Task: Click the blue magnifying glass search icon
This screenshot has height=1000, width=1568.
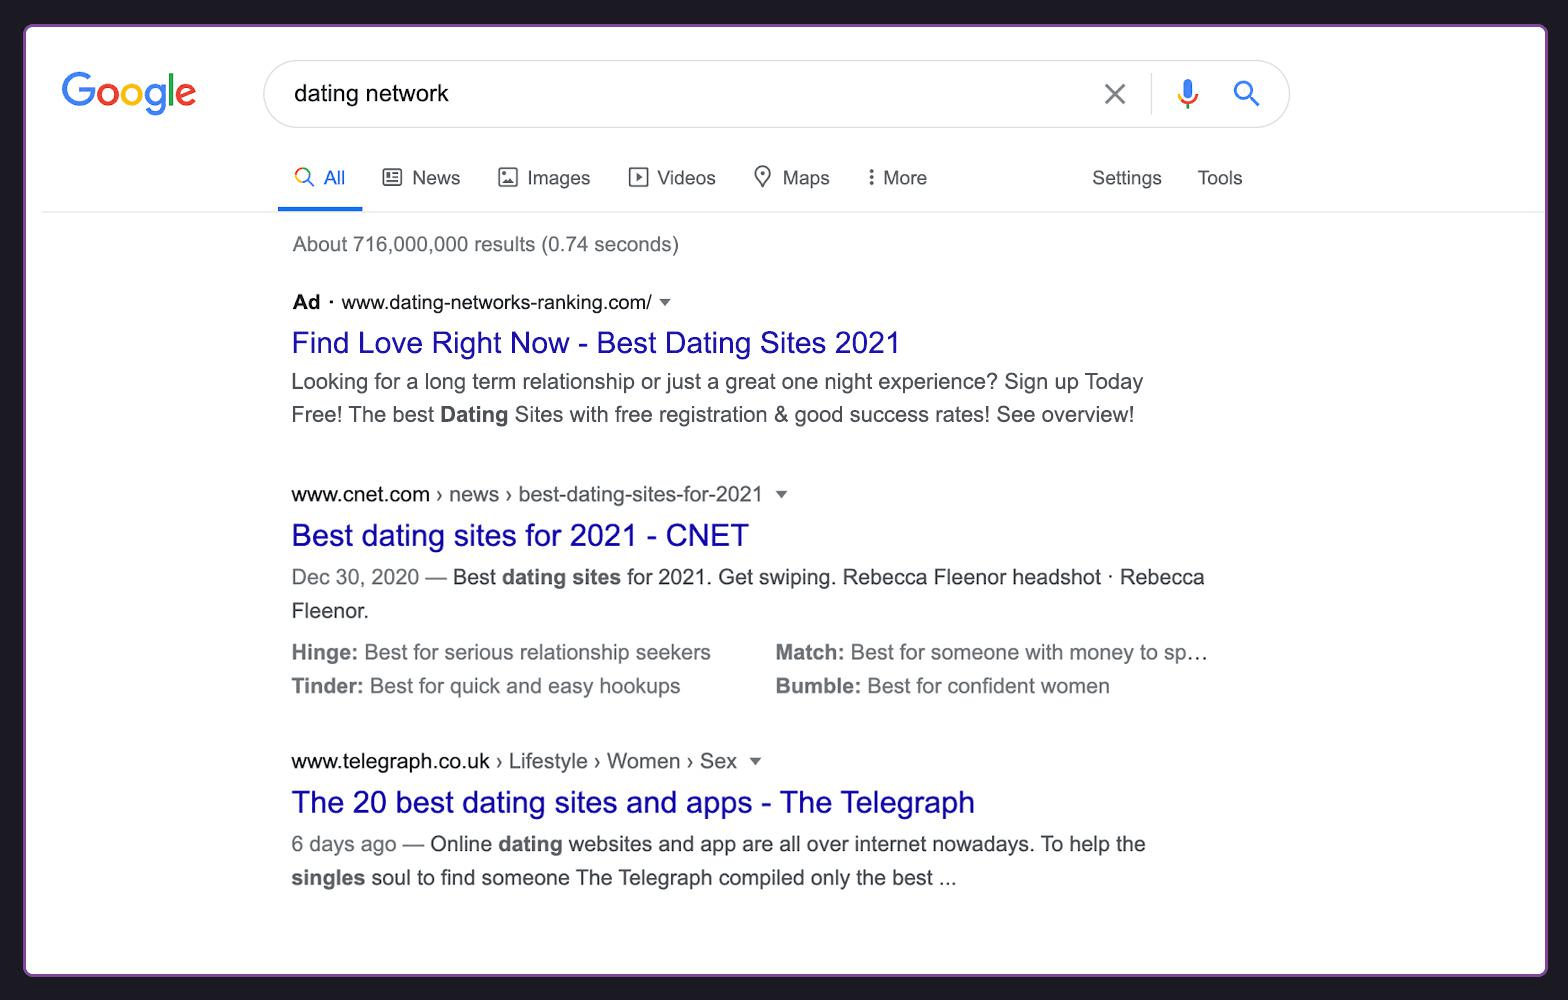Action: 1246,94
